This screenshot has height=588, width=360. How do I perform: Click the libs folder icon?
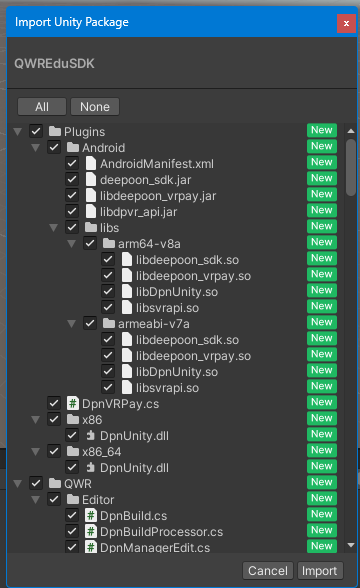91,227
